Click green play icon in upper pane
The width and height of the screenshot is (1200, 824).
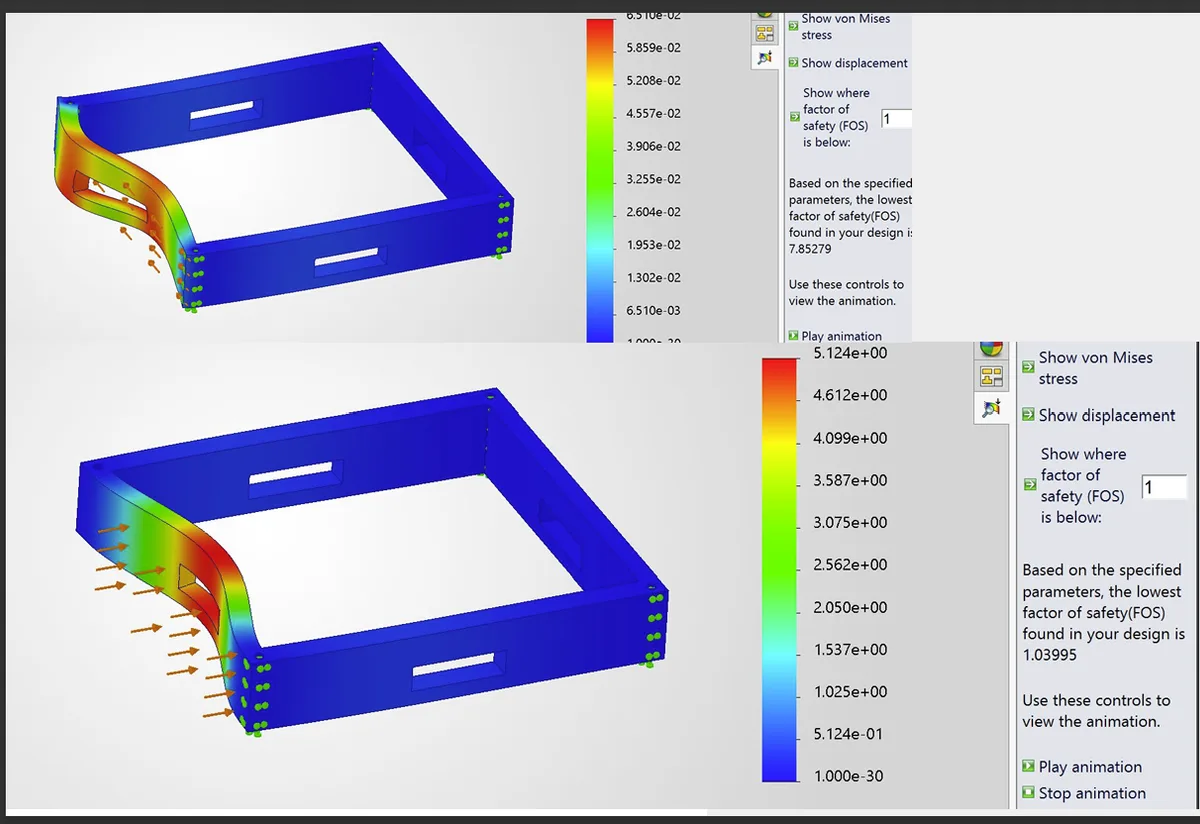tap(793, 336)
